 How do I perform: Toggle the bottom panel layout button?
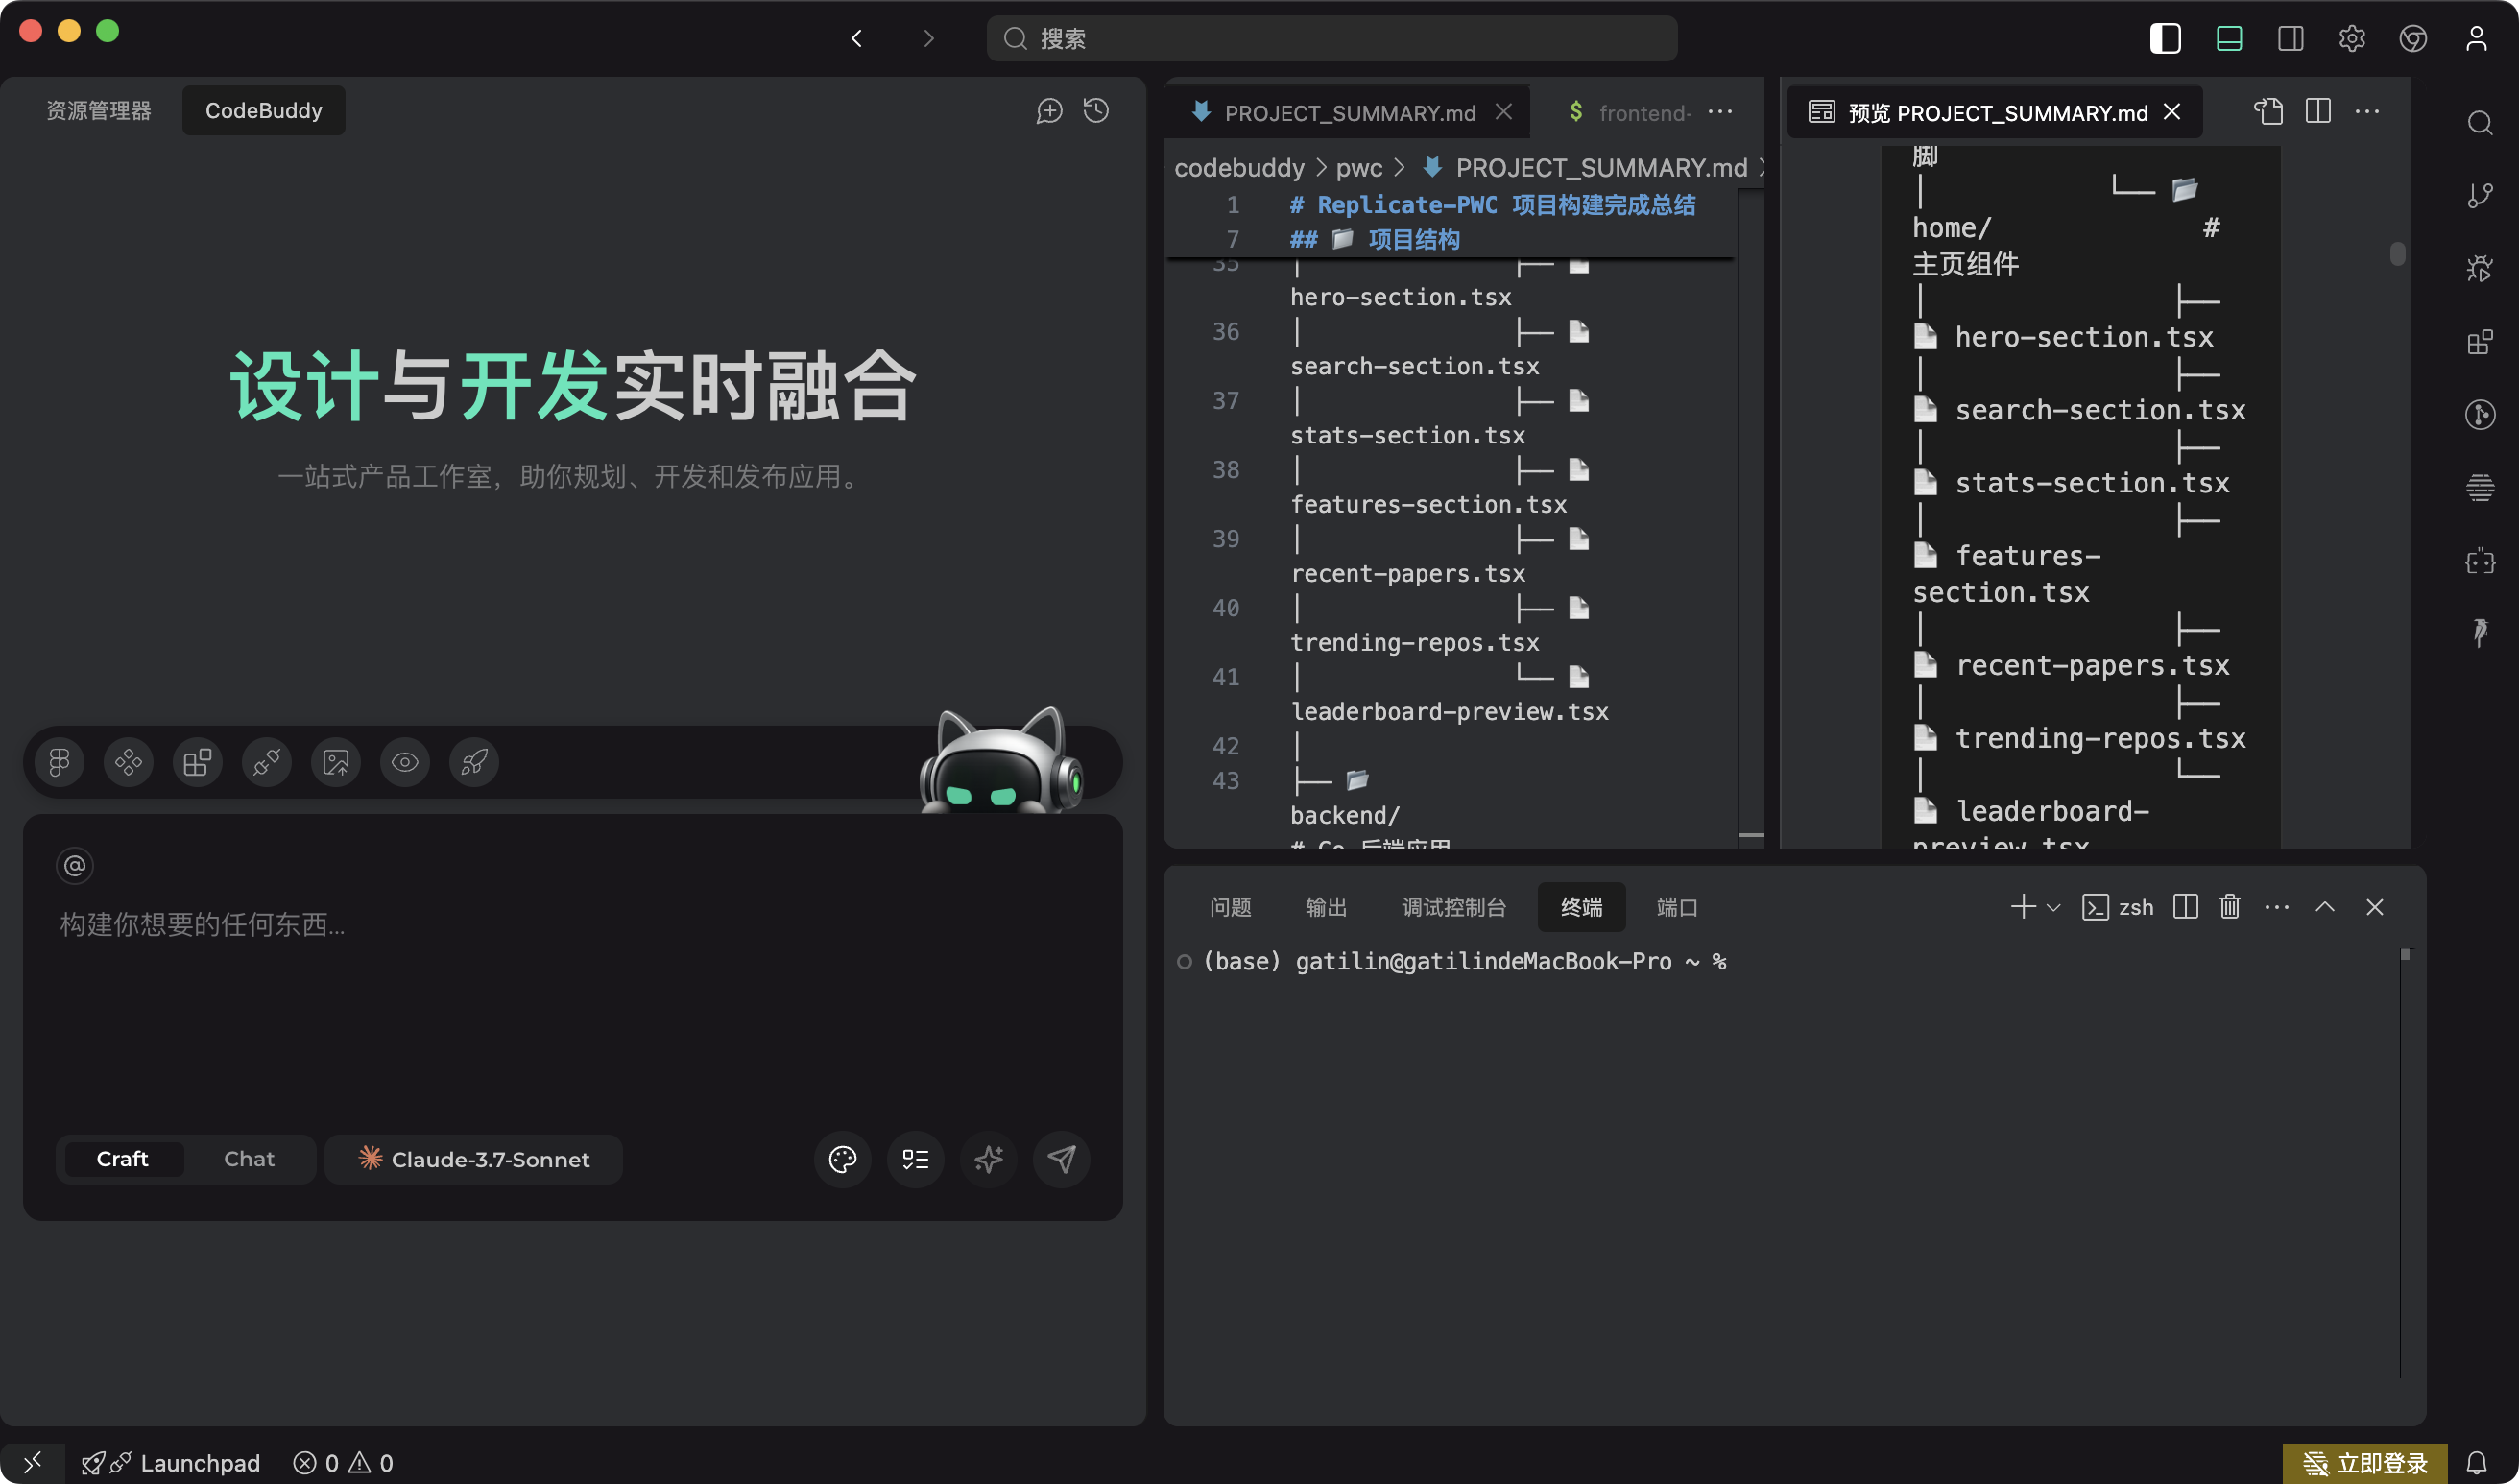(2228, 38)
